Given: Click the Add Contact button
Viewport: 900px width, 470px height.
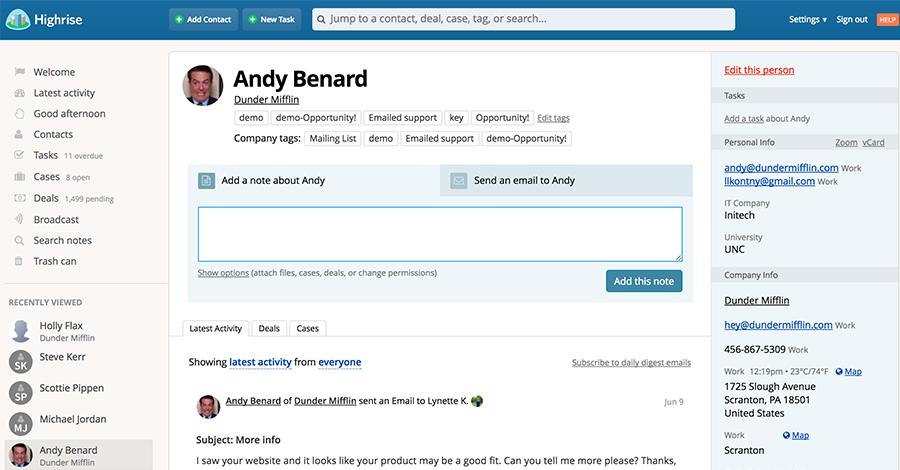Looking at the screenshot, I should (203, 20).
